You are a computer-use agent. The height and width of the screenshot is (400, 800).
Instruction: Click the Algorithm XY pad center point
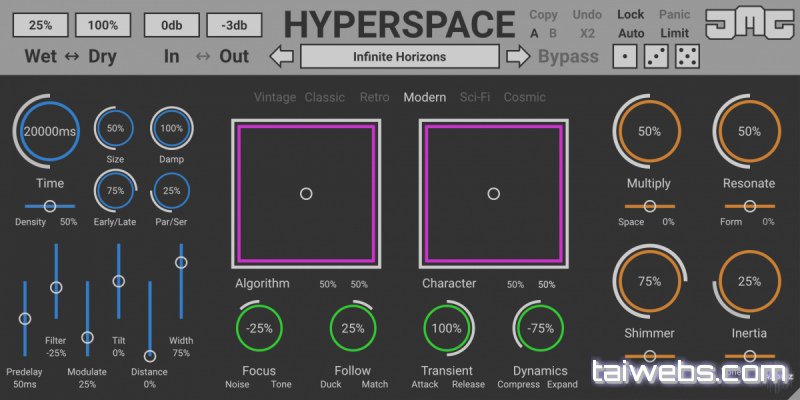click(306, 193)
